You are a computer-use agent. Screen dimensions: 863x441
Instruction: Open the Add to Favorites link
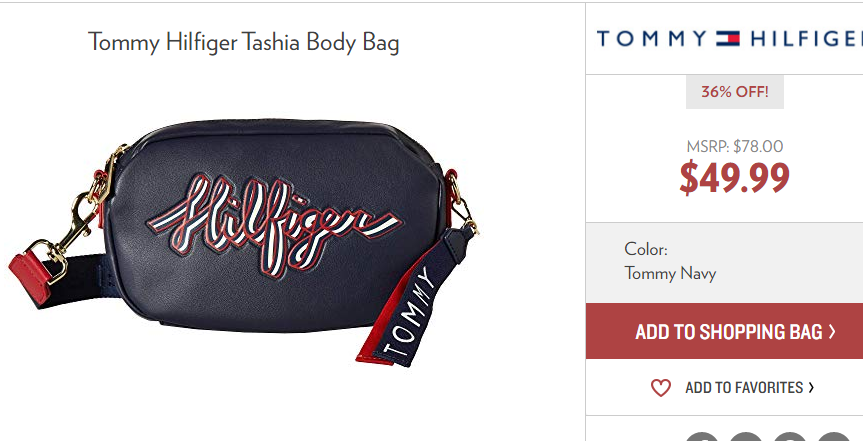click(x=733, y=388)
